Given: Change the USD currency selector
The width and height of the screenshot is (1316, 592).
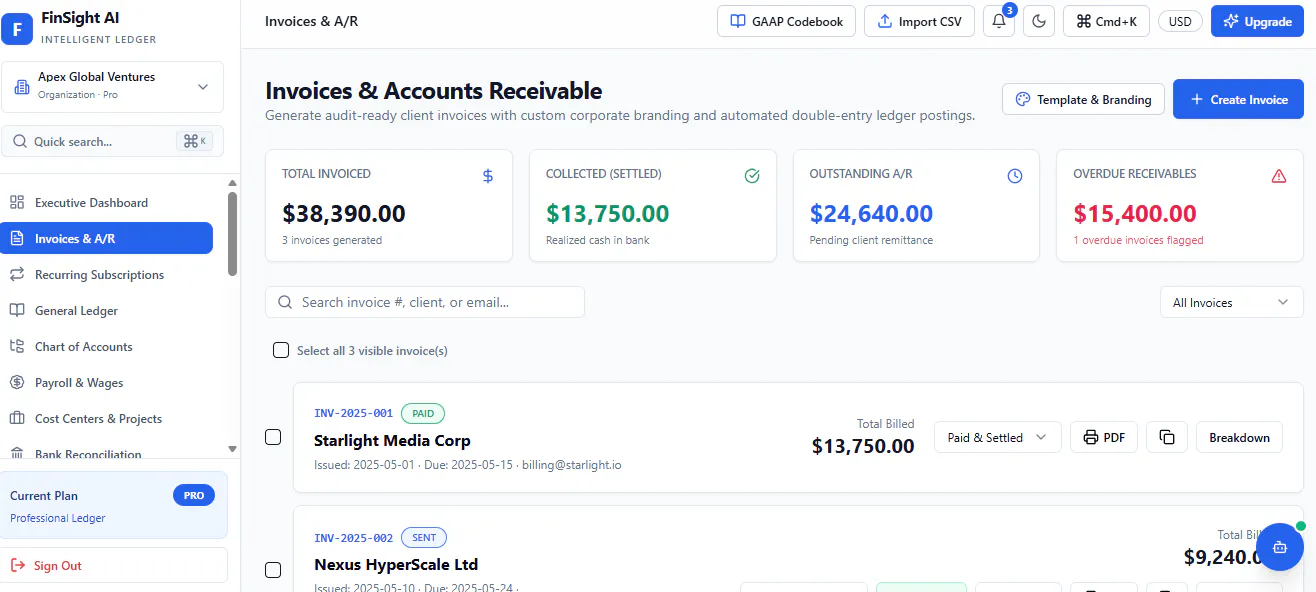Looking at the screenshot, I should click(x=1180, y=21).
